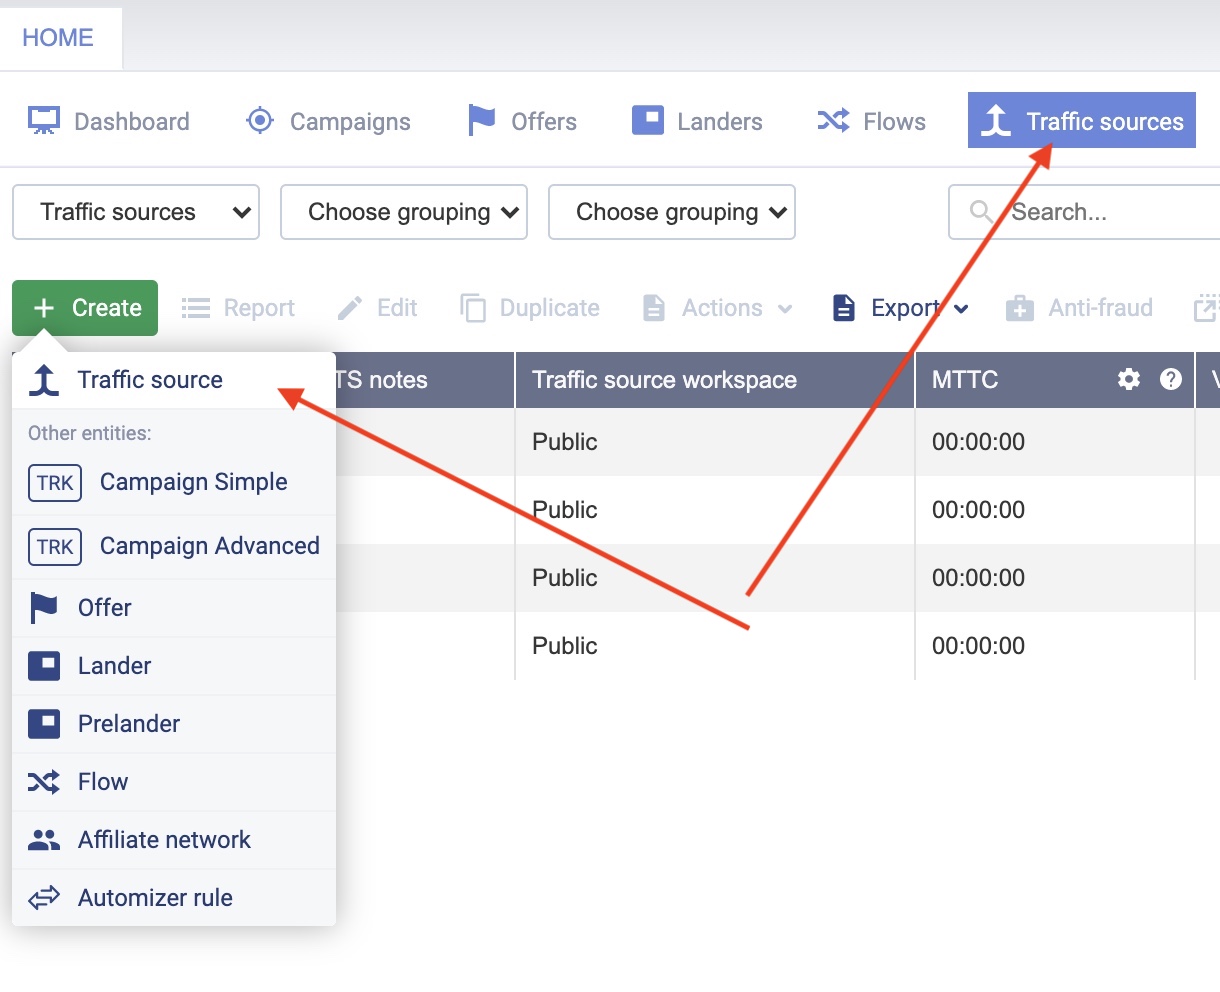Image resolution: width=1220 pixels, height=992 pixels.
Task: Open the Dashboard tab
Action: pyautogui.click(x=109, y=121)
